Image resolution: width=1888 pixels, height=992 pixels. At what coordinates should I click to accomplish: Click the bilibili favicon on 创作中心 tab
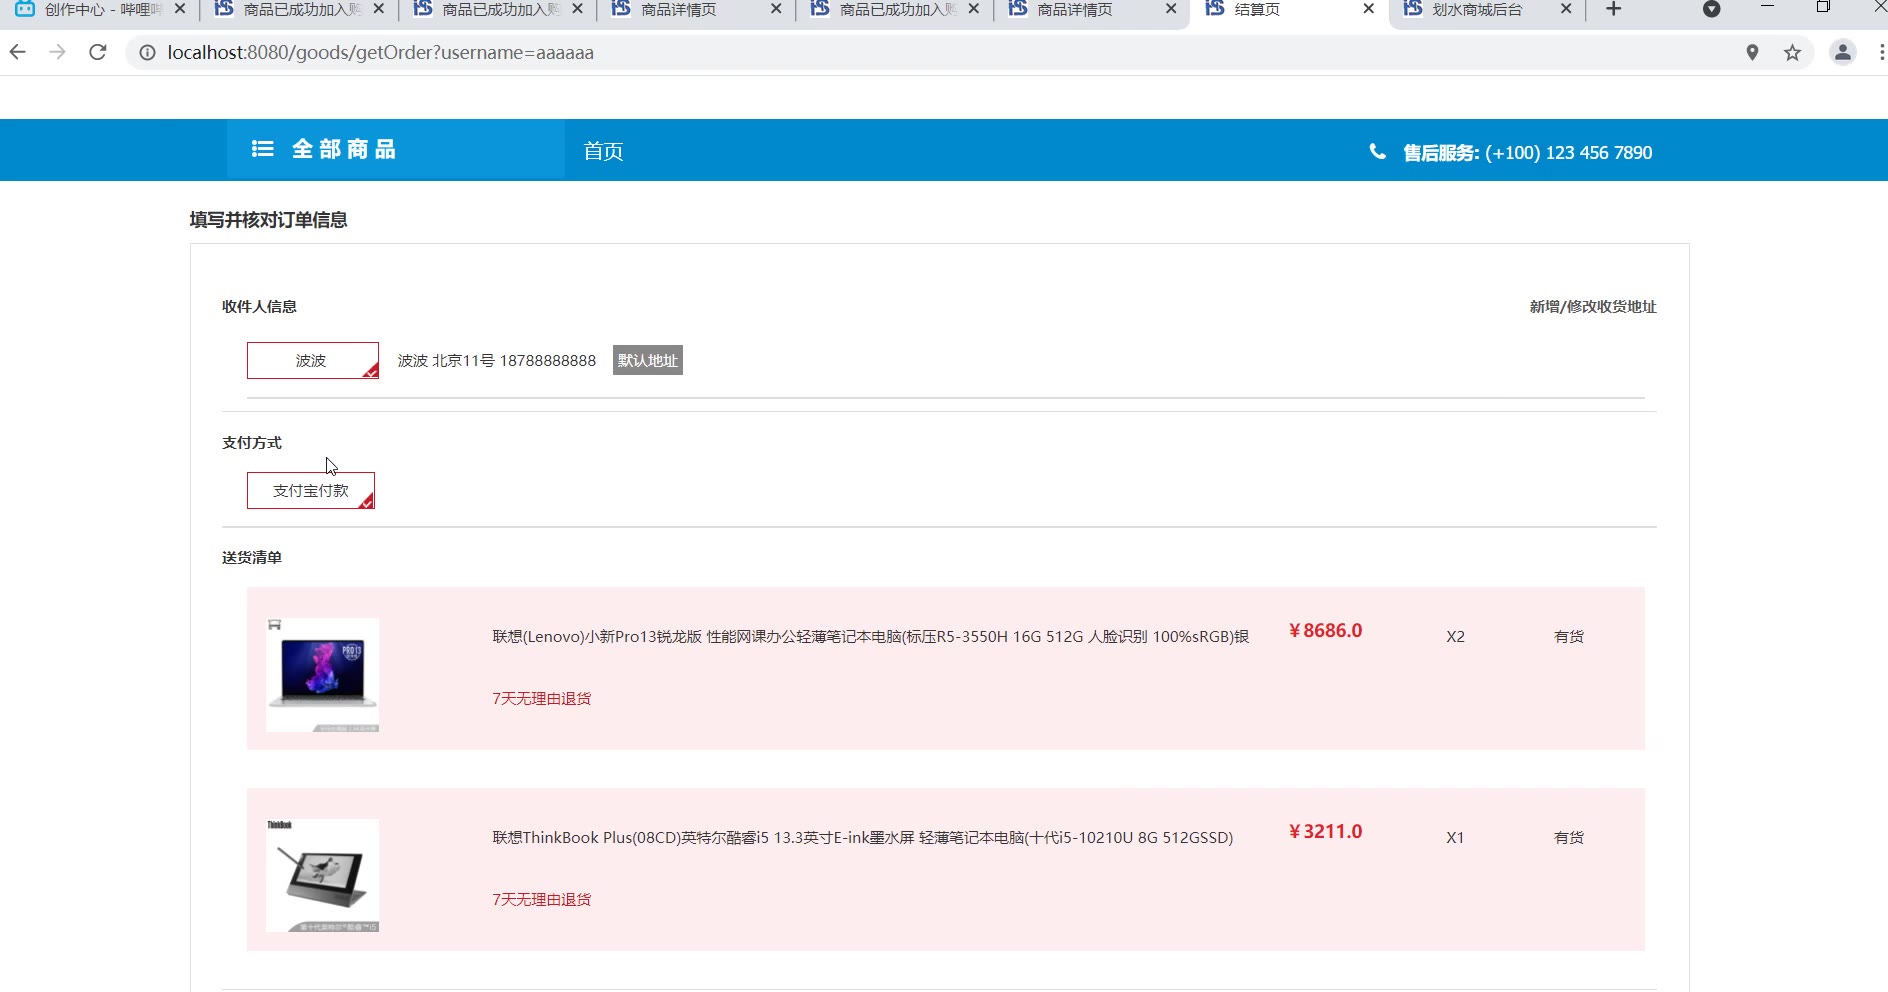tap(25, 9)
